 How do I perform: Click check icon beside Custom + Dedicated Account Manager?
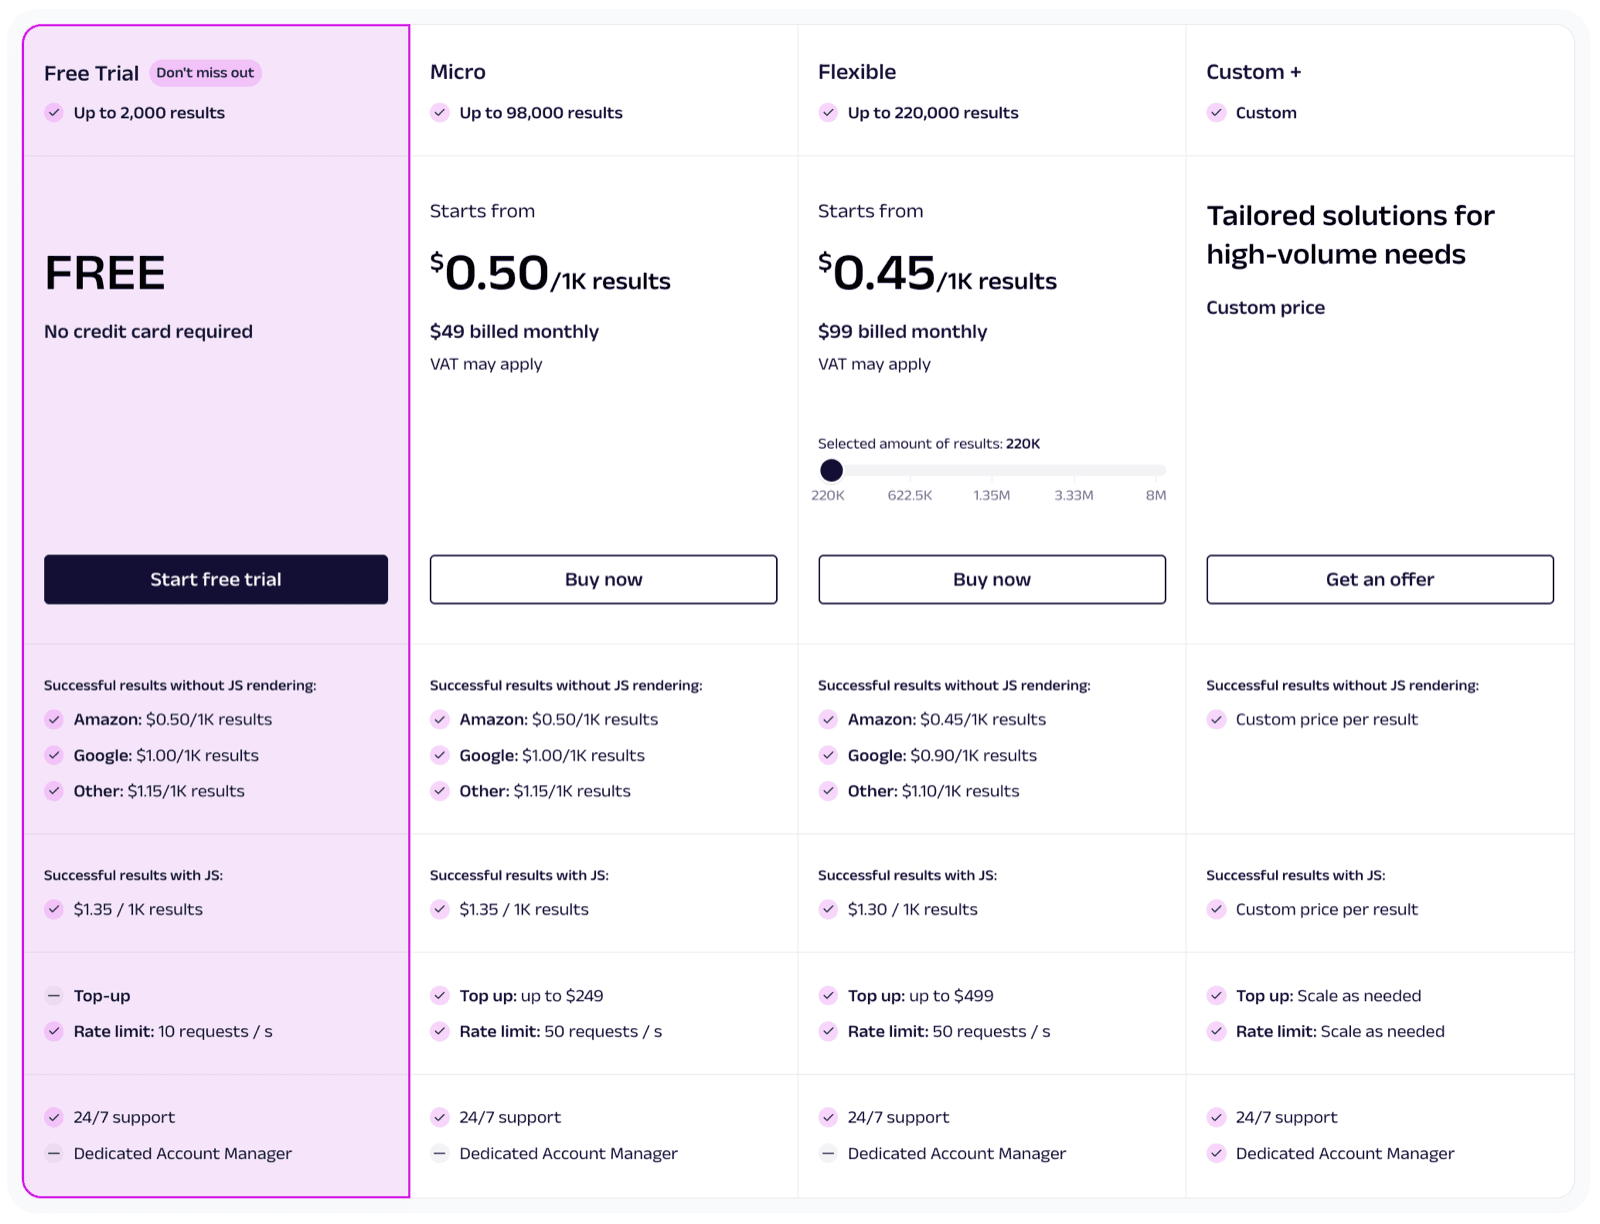pyautogui.click(x=1216, y=1153)
